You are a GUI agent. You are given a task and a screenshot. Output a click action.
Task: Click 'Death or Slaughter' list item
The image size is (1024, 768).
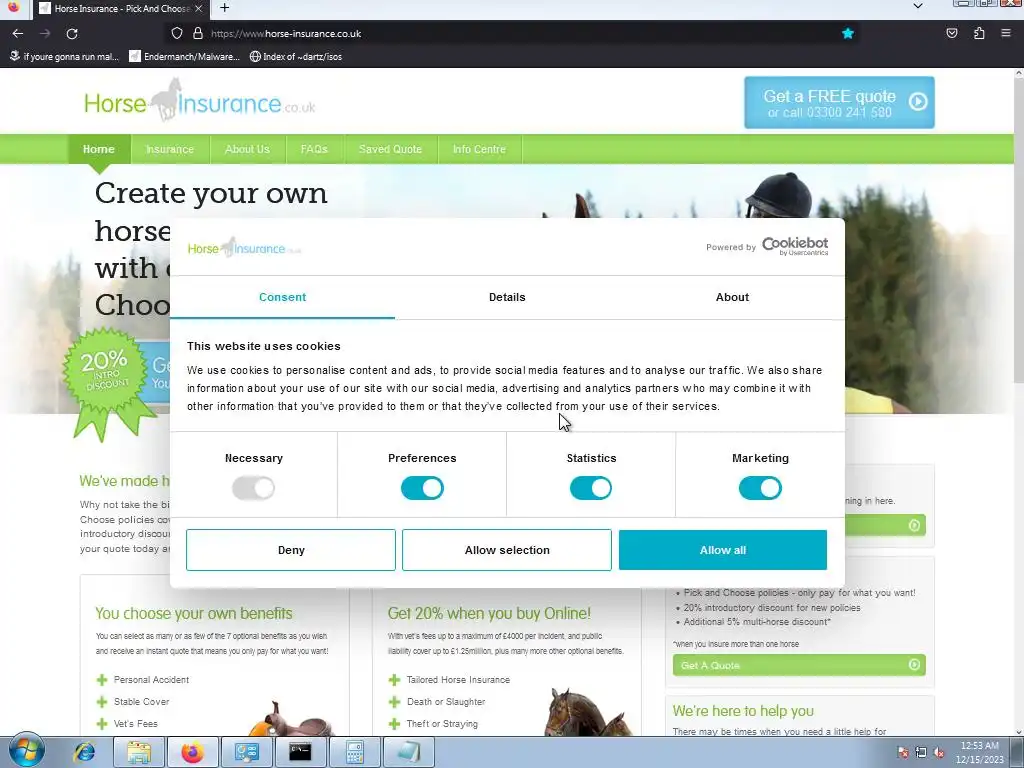pos(445,701)
